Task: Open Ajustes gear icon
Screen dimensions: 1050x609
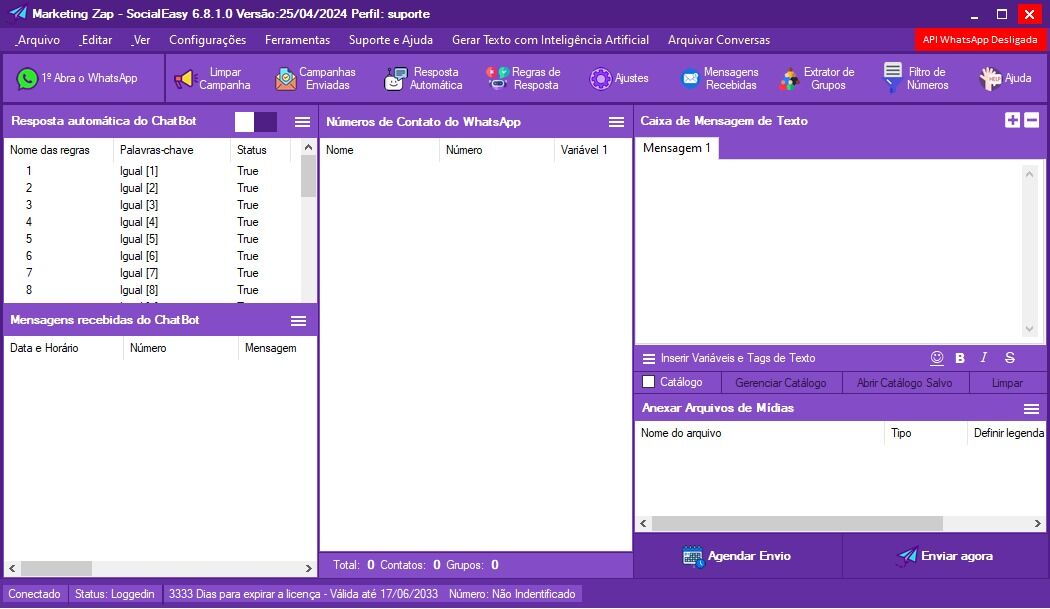Action: (600, 78)
